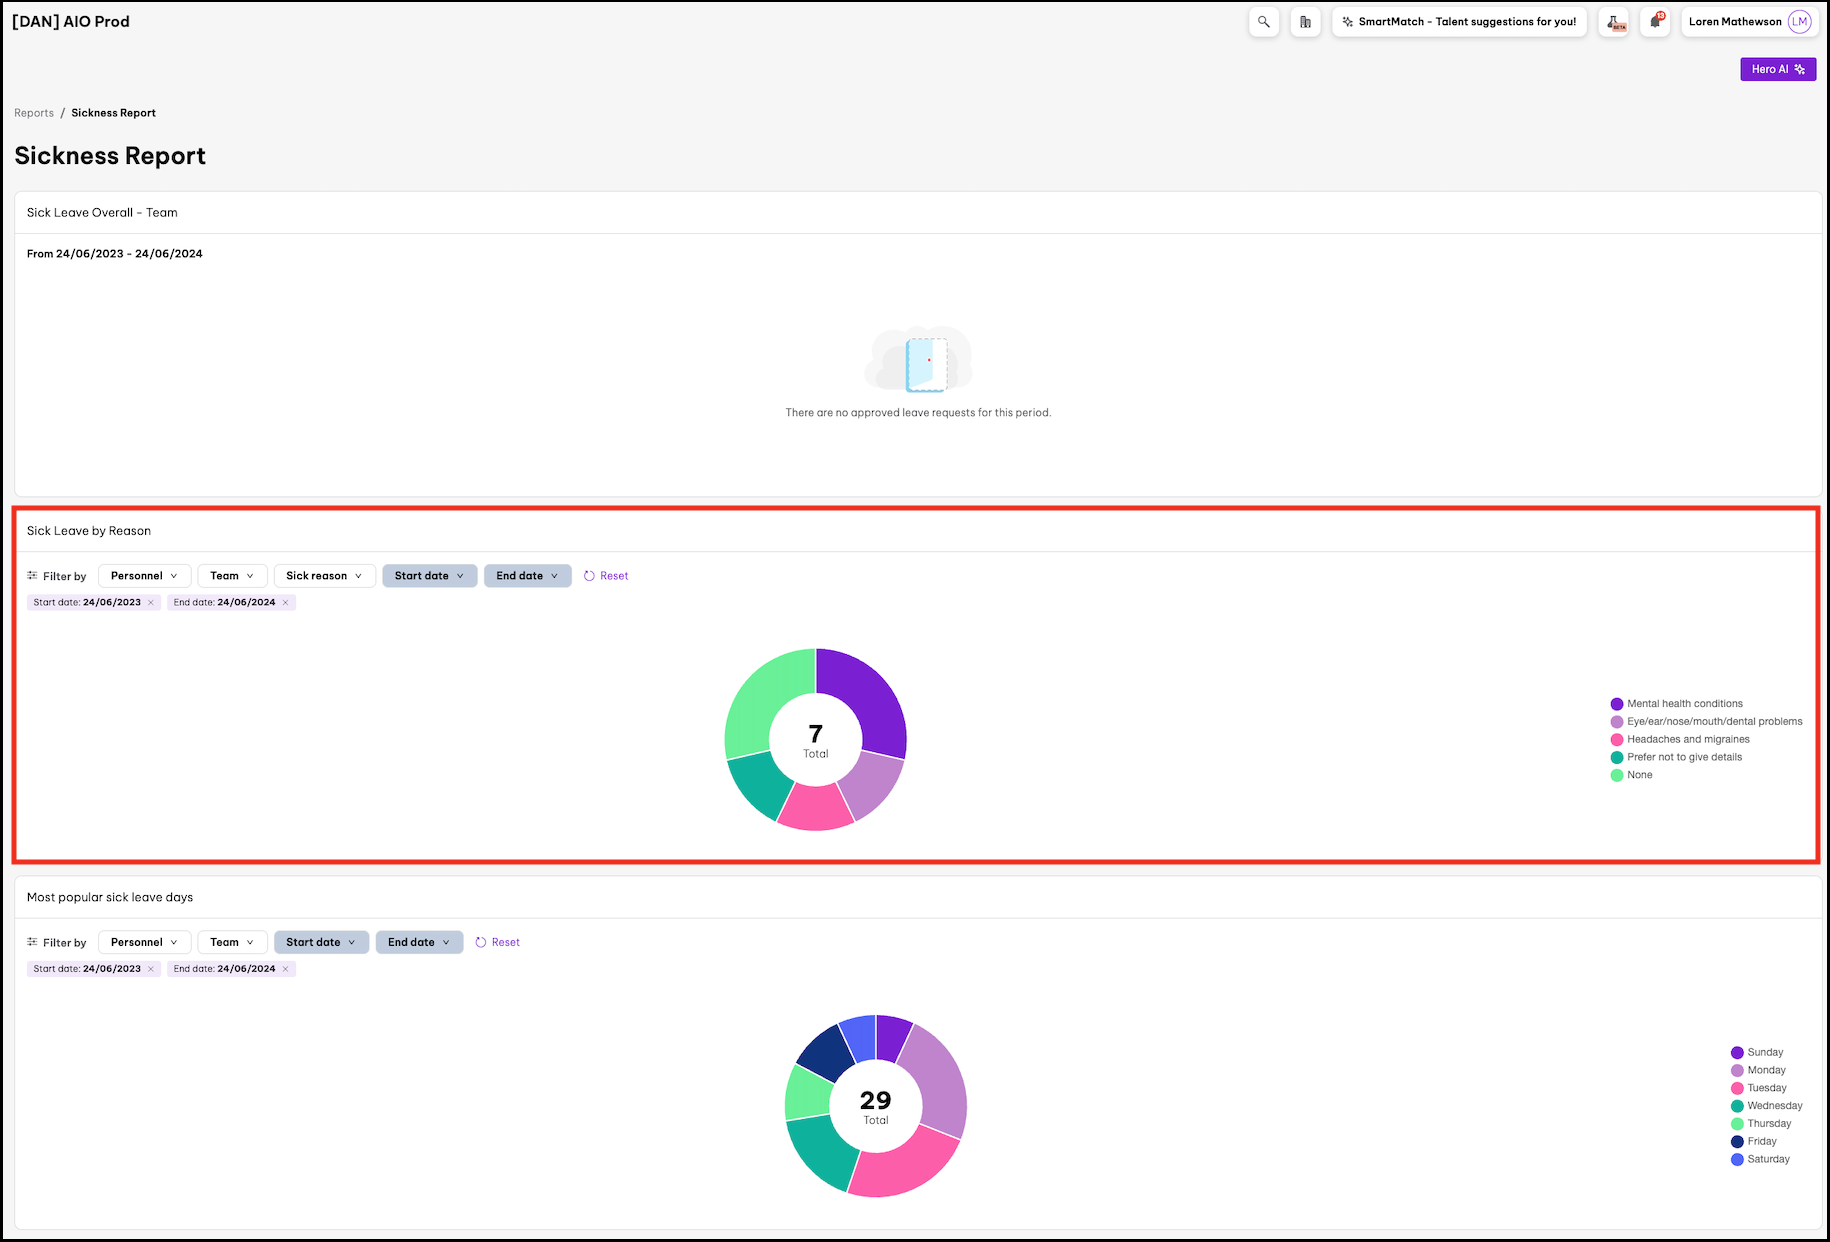
Task: Remove End date chip in Sick Leave by Reason
Action: 285,603
